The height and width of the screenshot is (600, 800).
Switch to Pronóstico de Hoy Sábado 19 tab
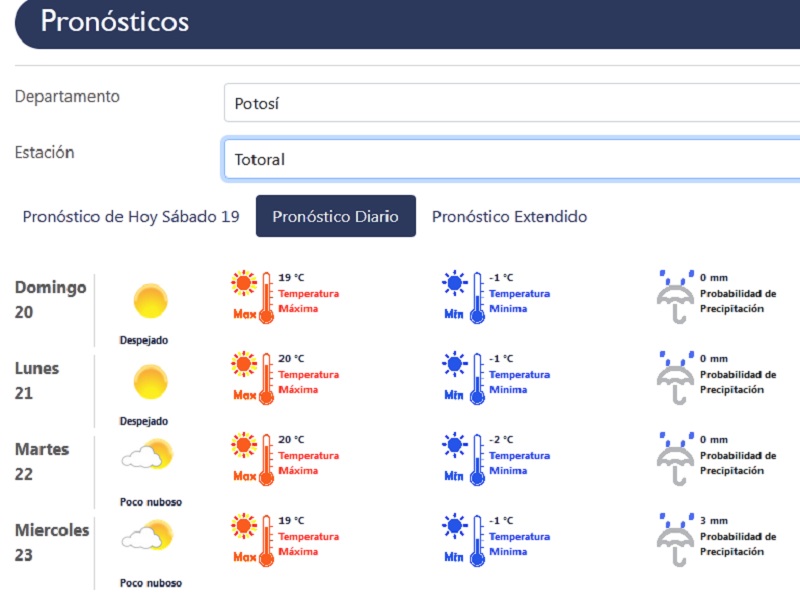[131, 216]
